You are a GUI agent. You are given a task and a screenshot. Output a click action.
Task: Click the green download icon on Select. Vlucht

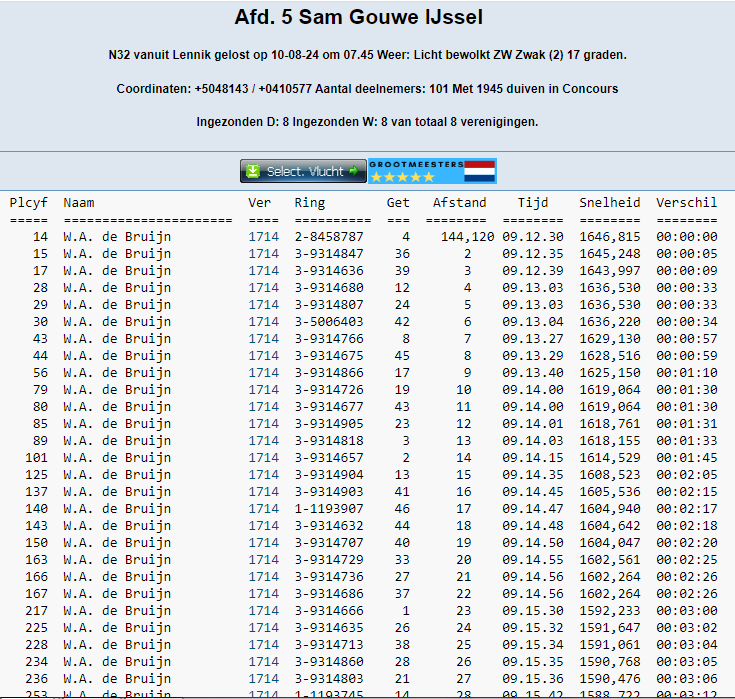click(x=253, y=171)
